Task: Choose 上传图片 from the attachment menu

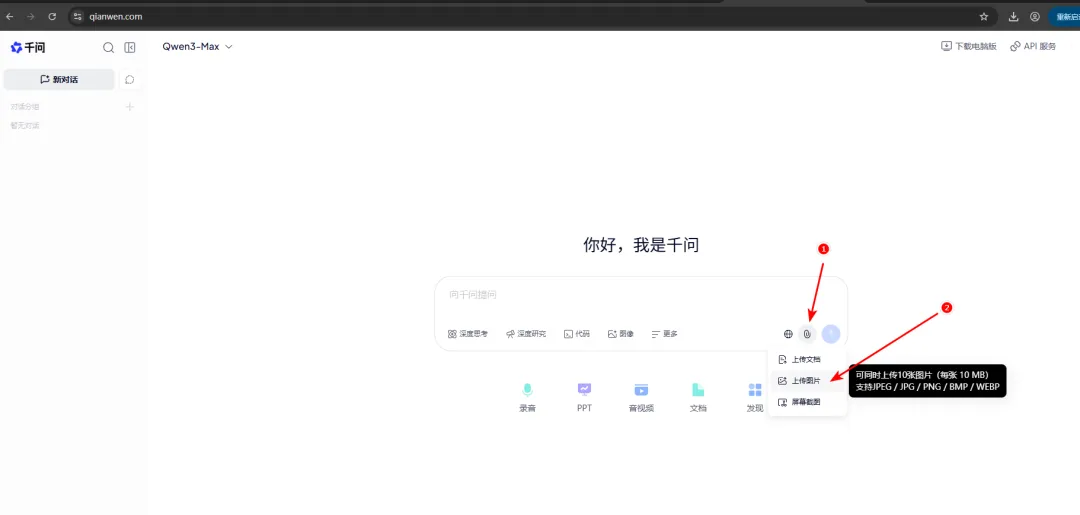Action: point(807,380)
